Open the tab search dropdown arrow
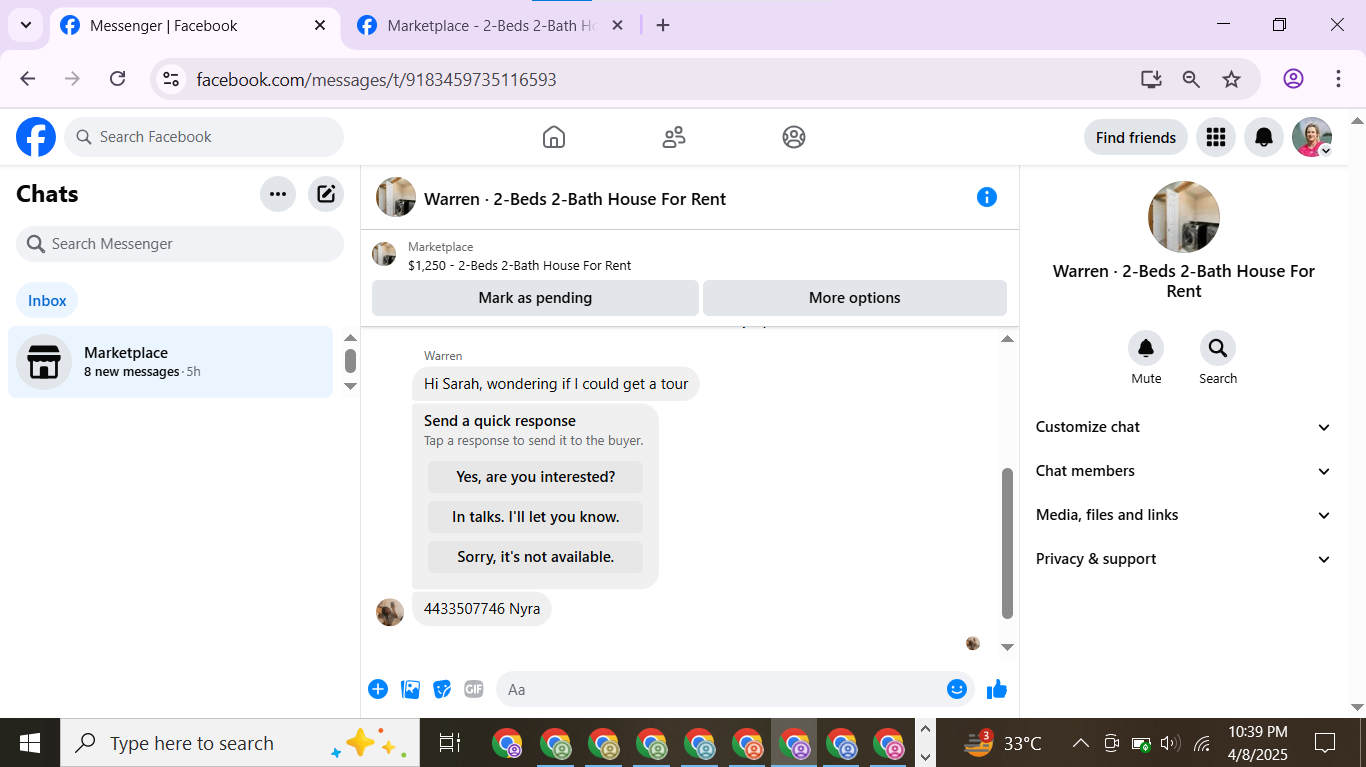The width and height of the screenshot is (1366, 767). coord(25,25)
